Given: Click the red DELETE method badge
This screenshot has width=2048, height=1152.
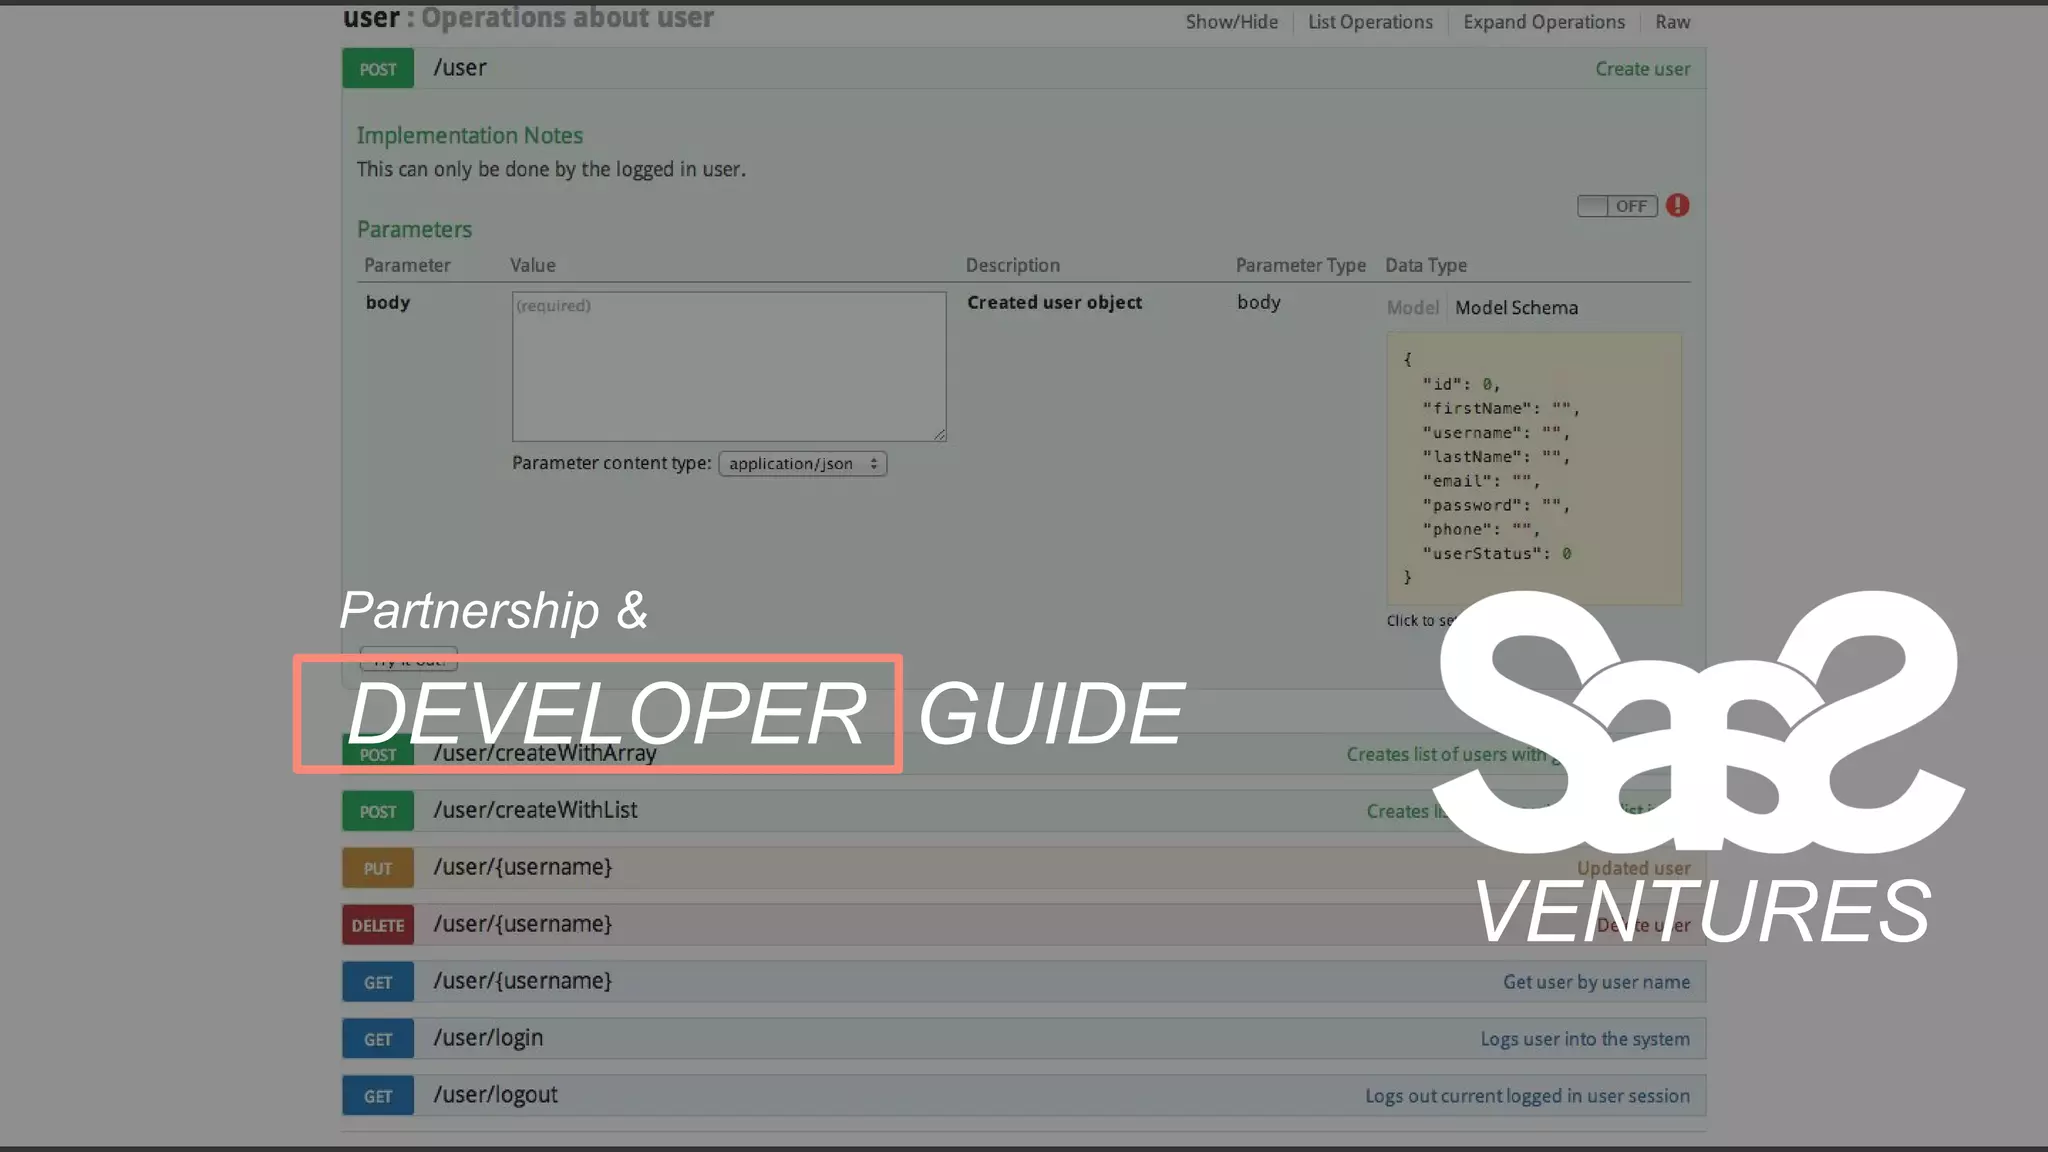Looking at the screenshot, I should [378, 925].
